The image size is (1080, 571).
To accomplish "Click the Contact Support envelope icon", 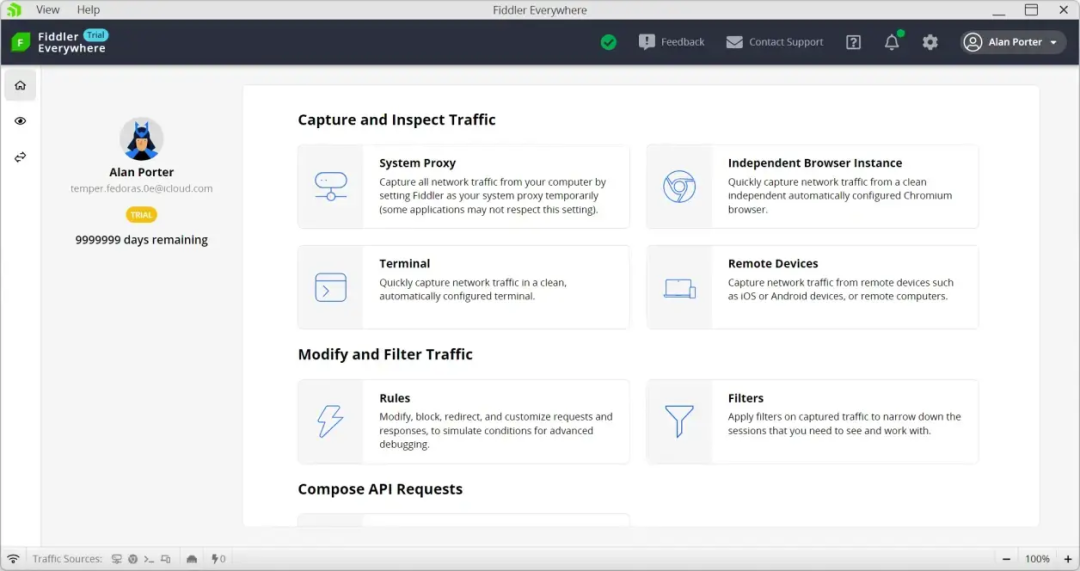I will point(734,42).
